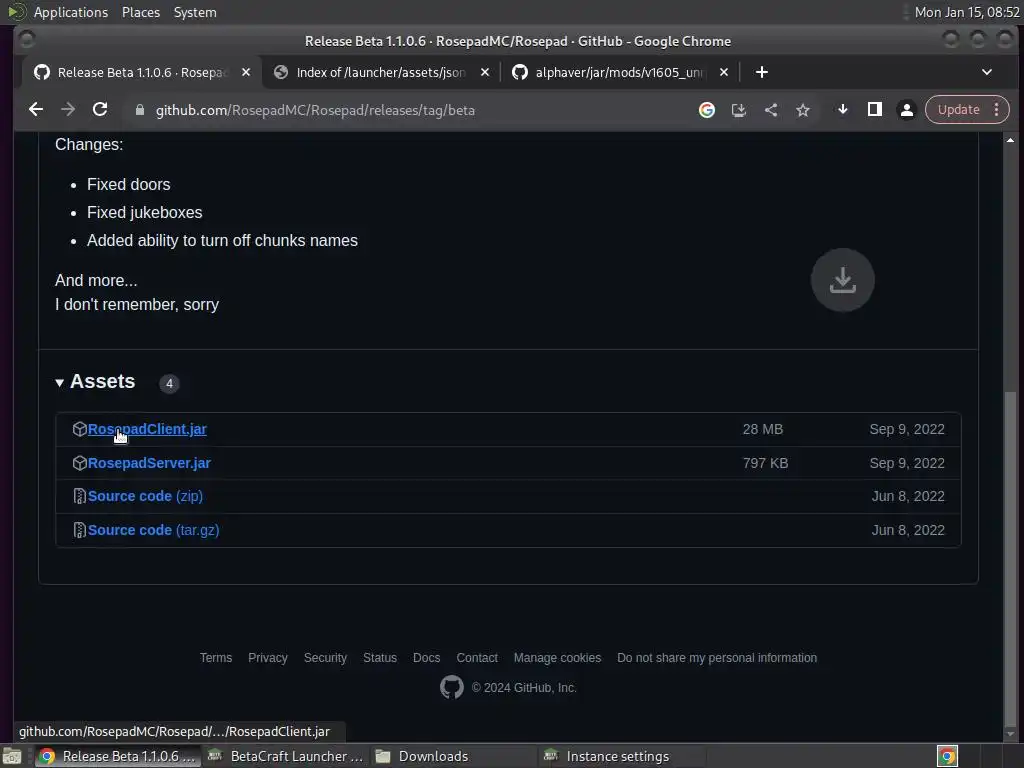
Task: Click the address bar URL field
Action: (405, 110)
